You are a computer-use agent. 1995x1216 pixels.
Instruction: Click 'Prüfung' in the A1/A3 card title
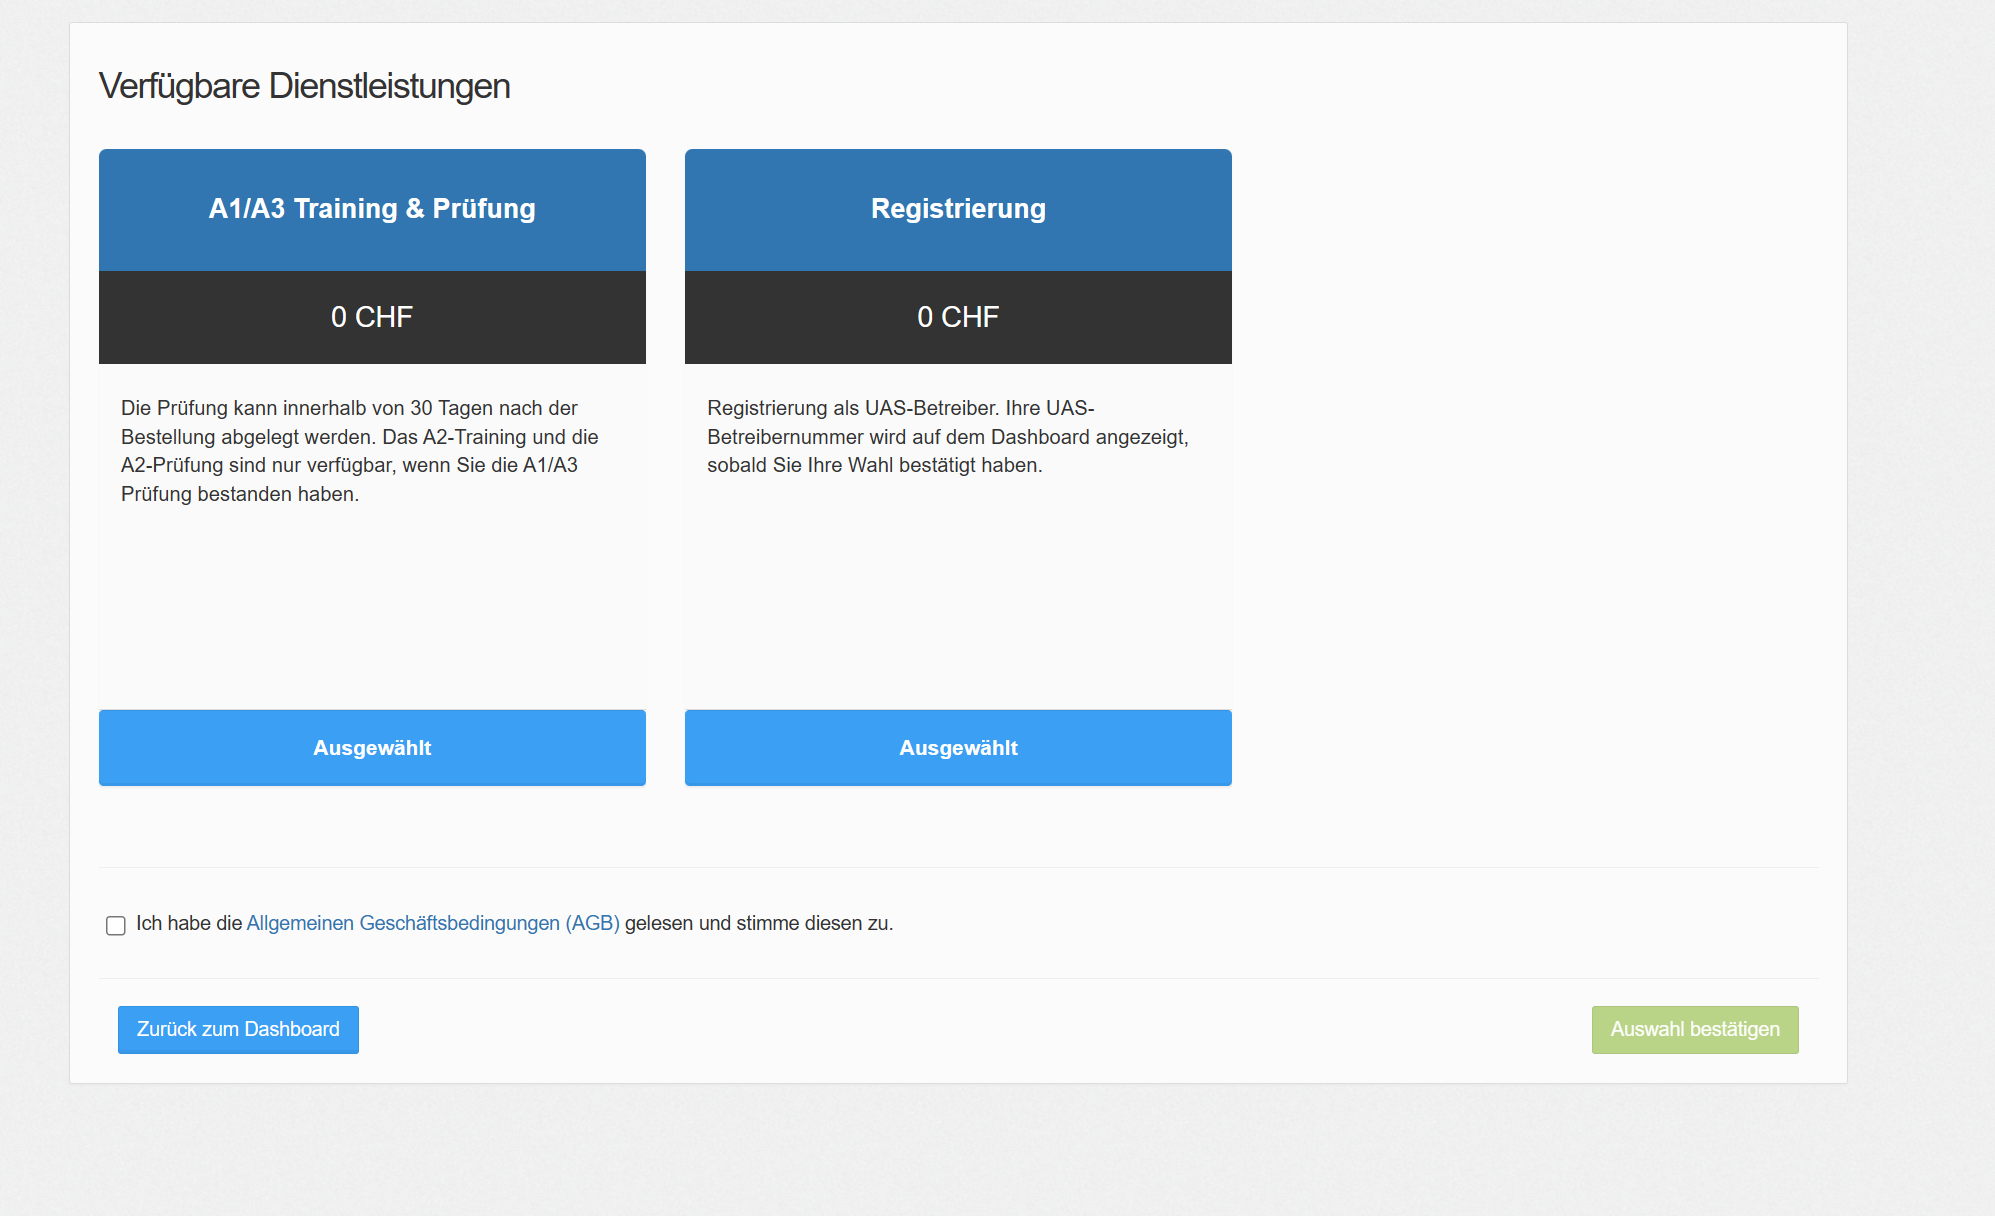pyautogui.click(x=484, y=209)
